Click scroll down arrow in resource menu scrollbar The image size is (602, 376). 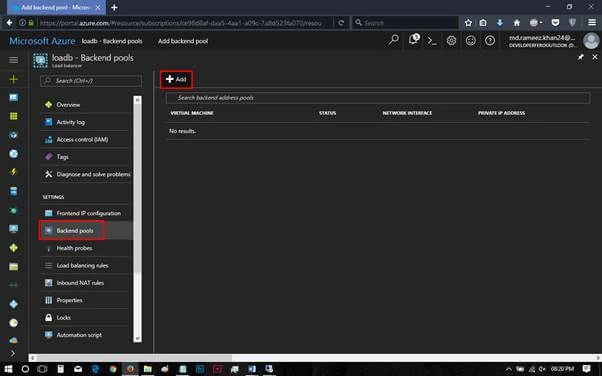(x=137, y=338)
